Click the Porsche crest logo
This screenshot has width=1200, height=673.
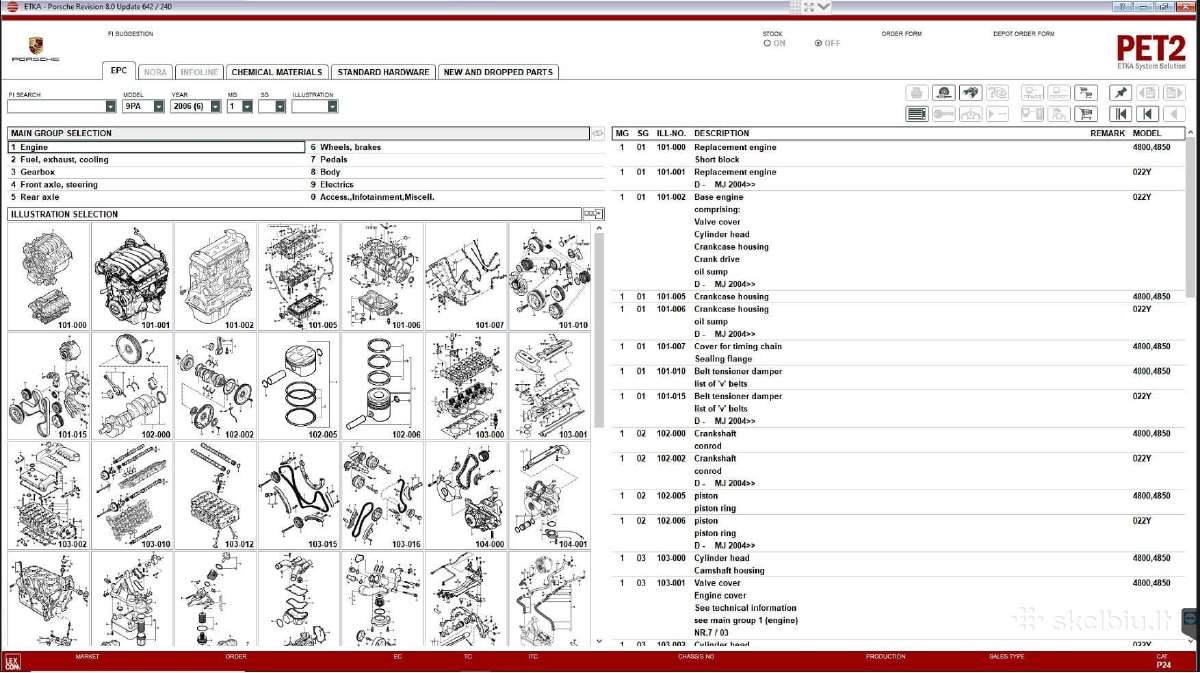point(35,44)
